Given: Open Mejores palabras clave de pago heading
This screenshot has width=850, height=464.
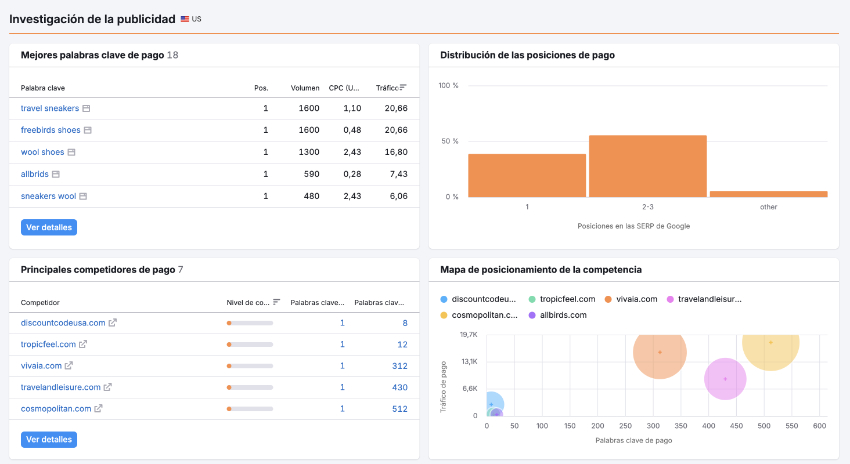Looking at the screenshot, I should point(91,55).
